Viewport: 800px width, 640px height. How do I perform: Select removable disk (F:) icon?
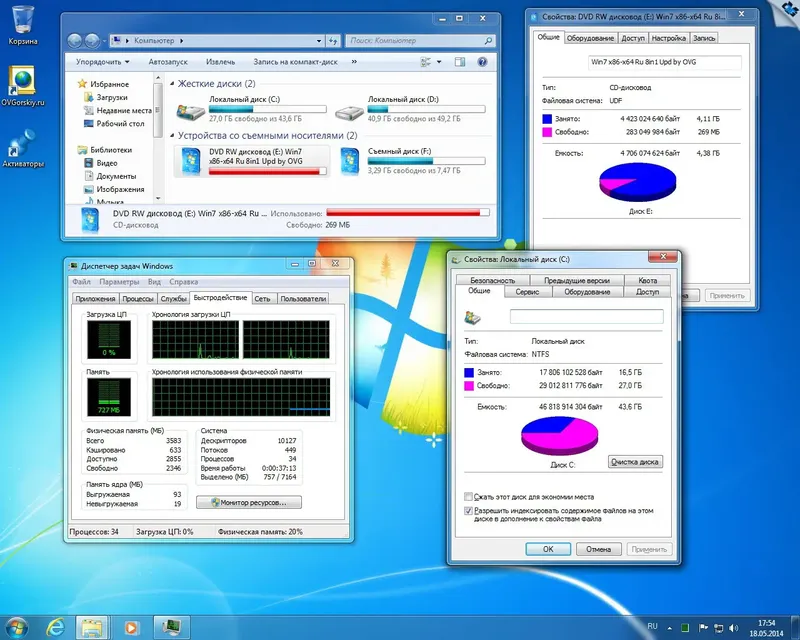pos(350,161)
